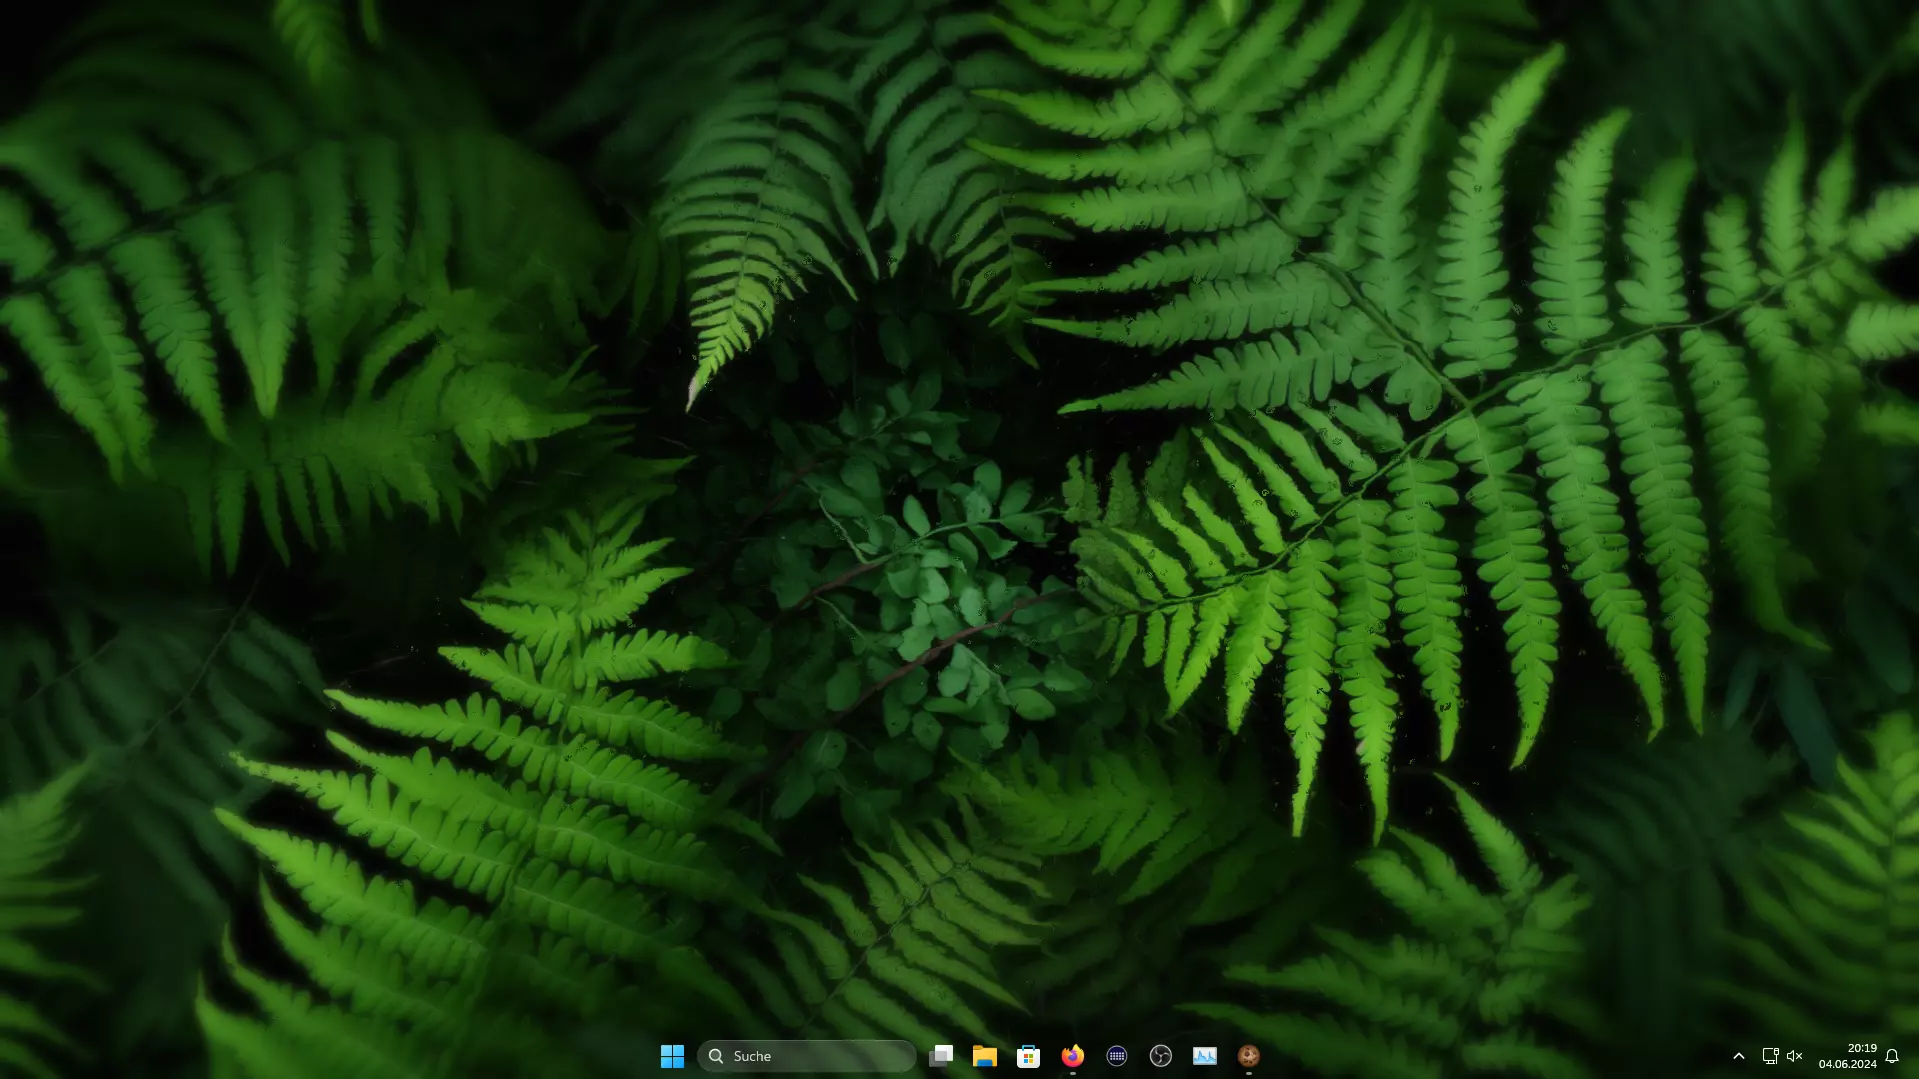Launch Microsoft Store from the taskbar
This screenshot has height=1079, width=1919.
point(1028,1056)
